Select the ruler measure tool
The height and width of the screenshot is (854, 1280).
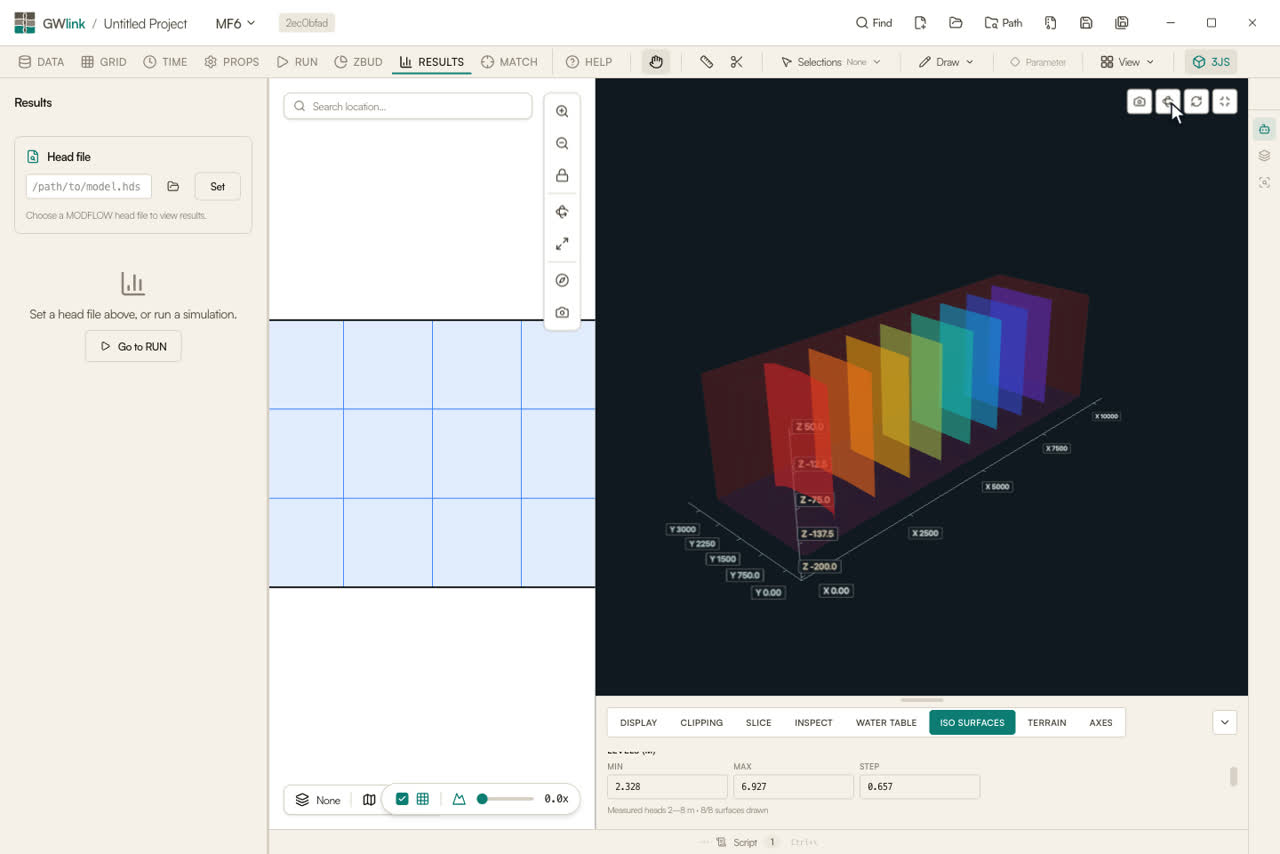707,62
